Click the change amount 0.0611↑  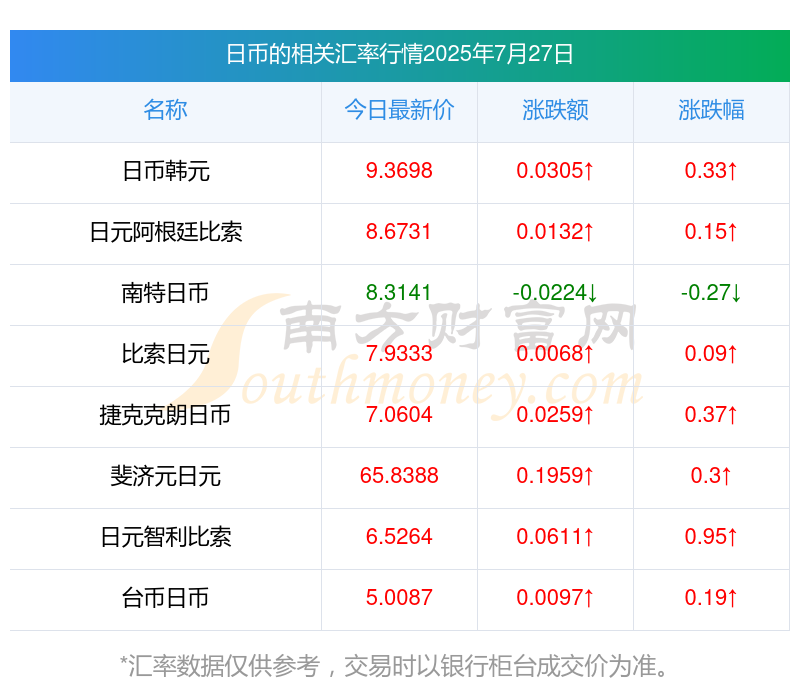555,536
